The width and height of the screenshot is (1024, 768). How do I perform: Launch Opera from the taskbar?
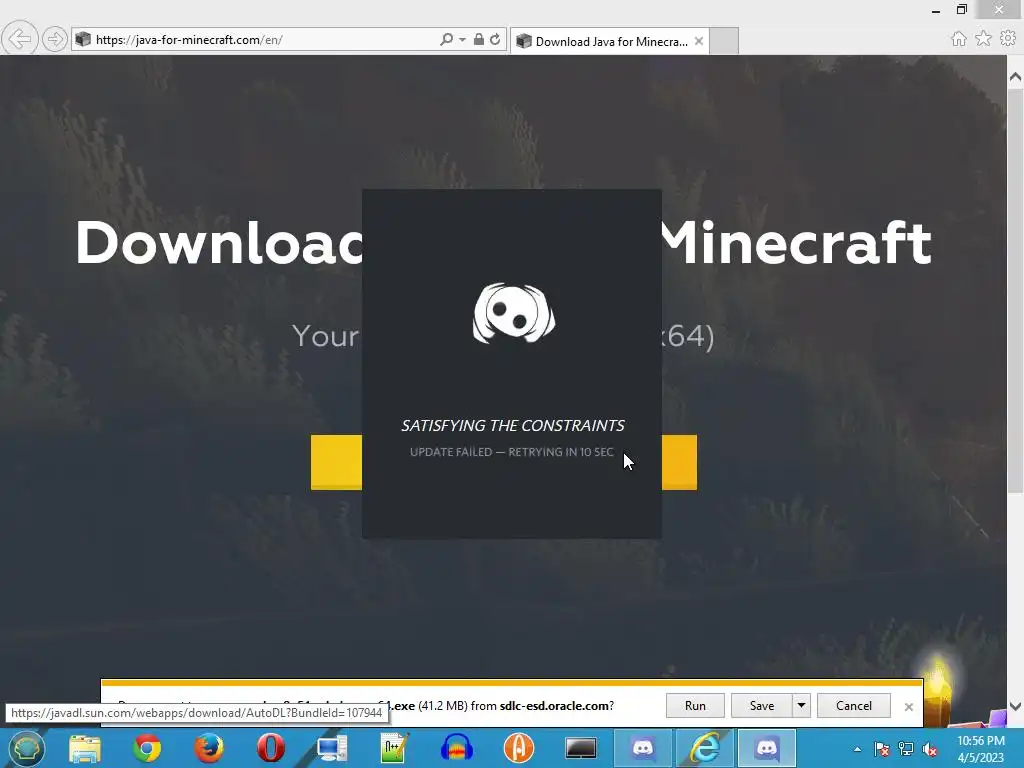pyautogui.click(x=270, y=748)
